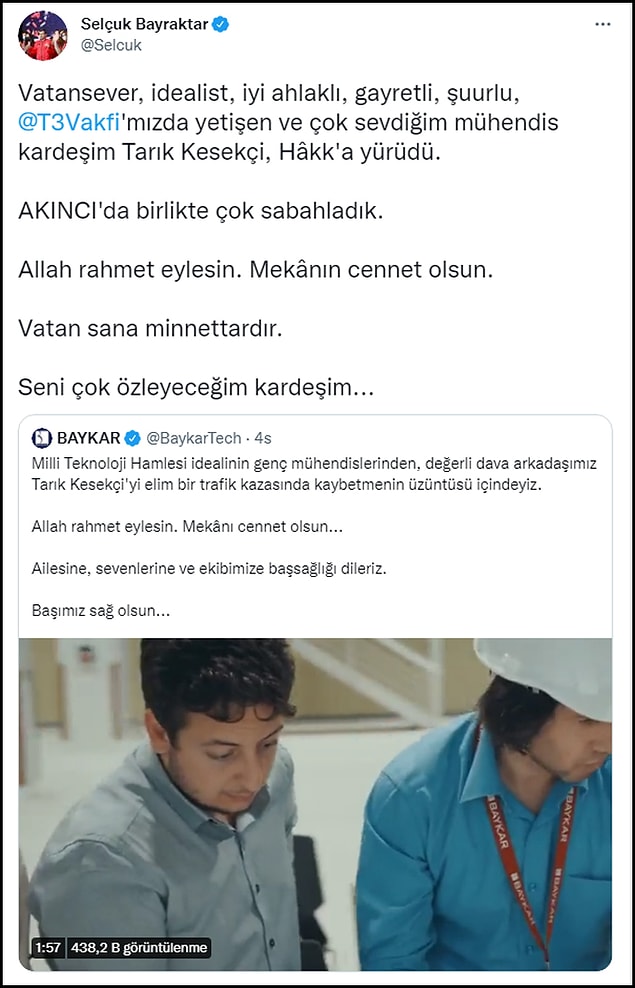Viewport: 635px width, 988px height.
Task: Click the 4s timestamp of quoted tweet
Action: (263, 438)
